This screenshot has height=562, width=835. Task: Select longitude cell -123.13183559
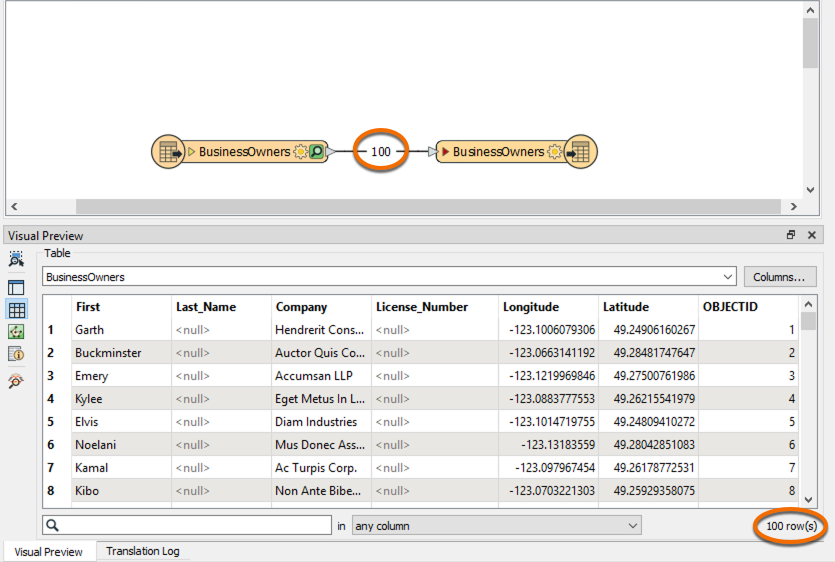click(549, 444)
